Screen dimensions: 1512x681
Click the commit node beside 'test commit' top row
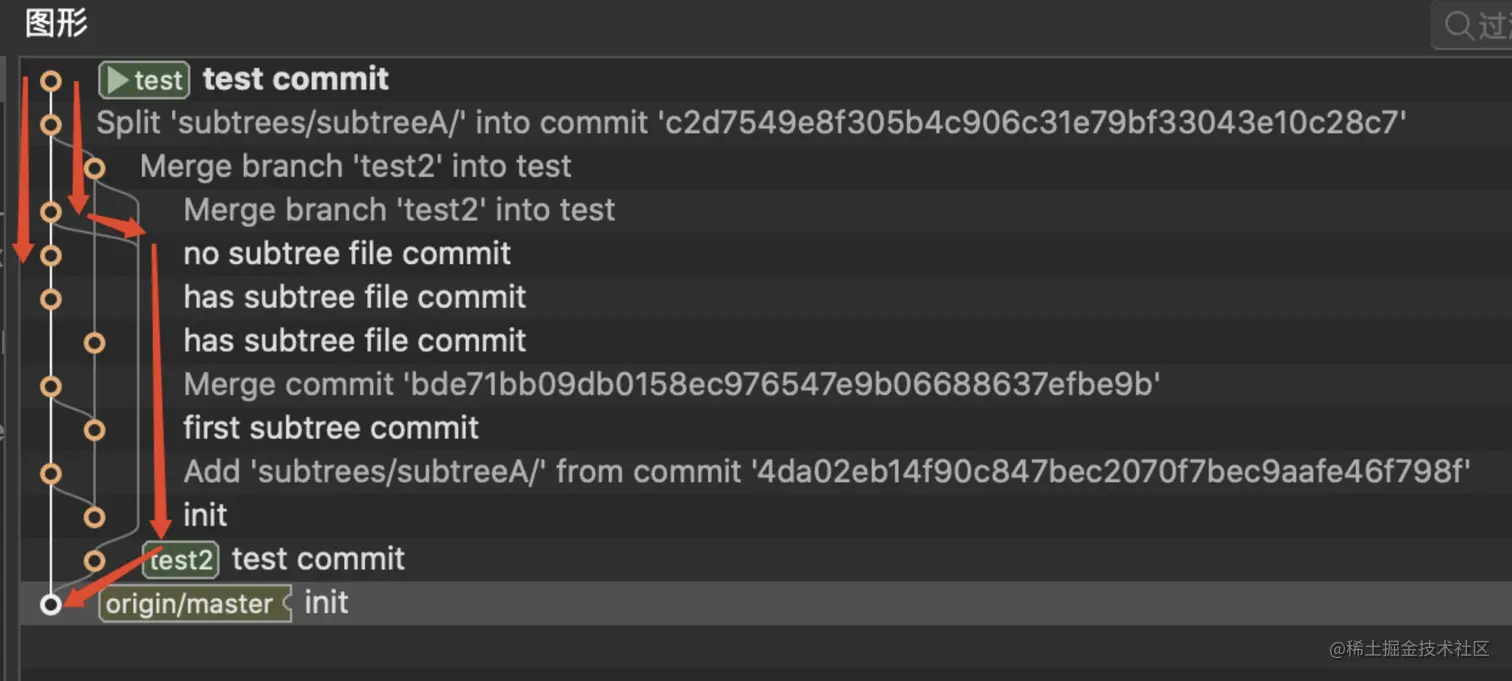pyautogui.click(x=51, y=80)
